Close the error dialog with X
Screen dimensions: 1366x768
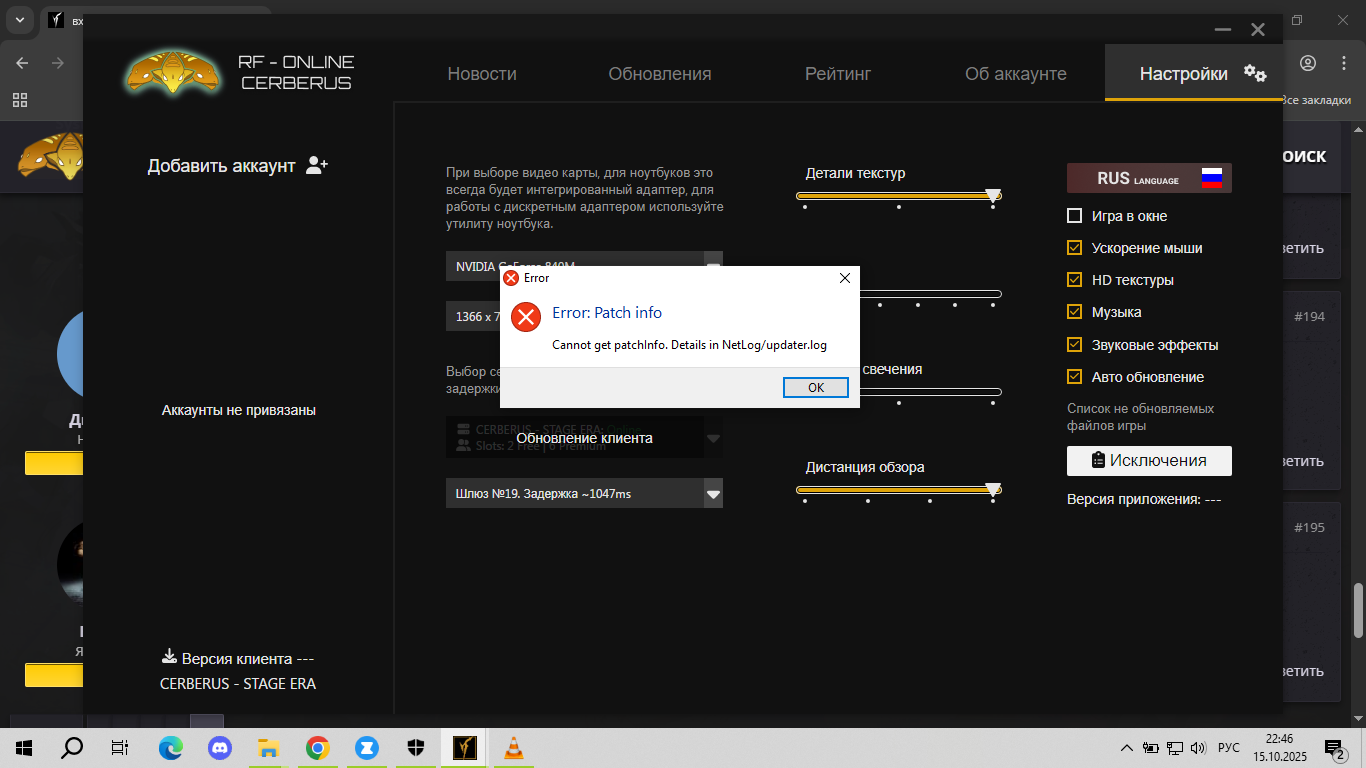[844, 278]
